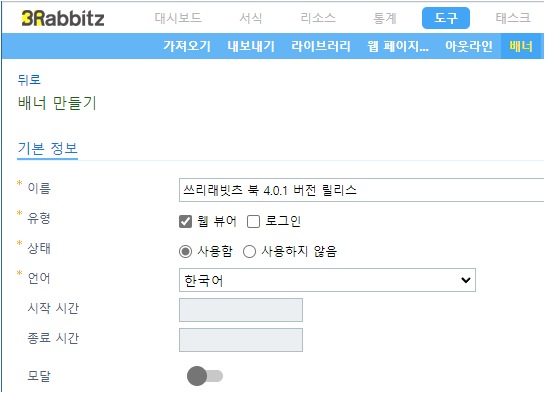The width and height of the screenshot is (545, 393).
Task: Open the 서식 menu
Action: 251,18
